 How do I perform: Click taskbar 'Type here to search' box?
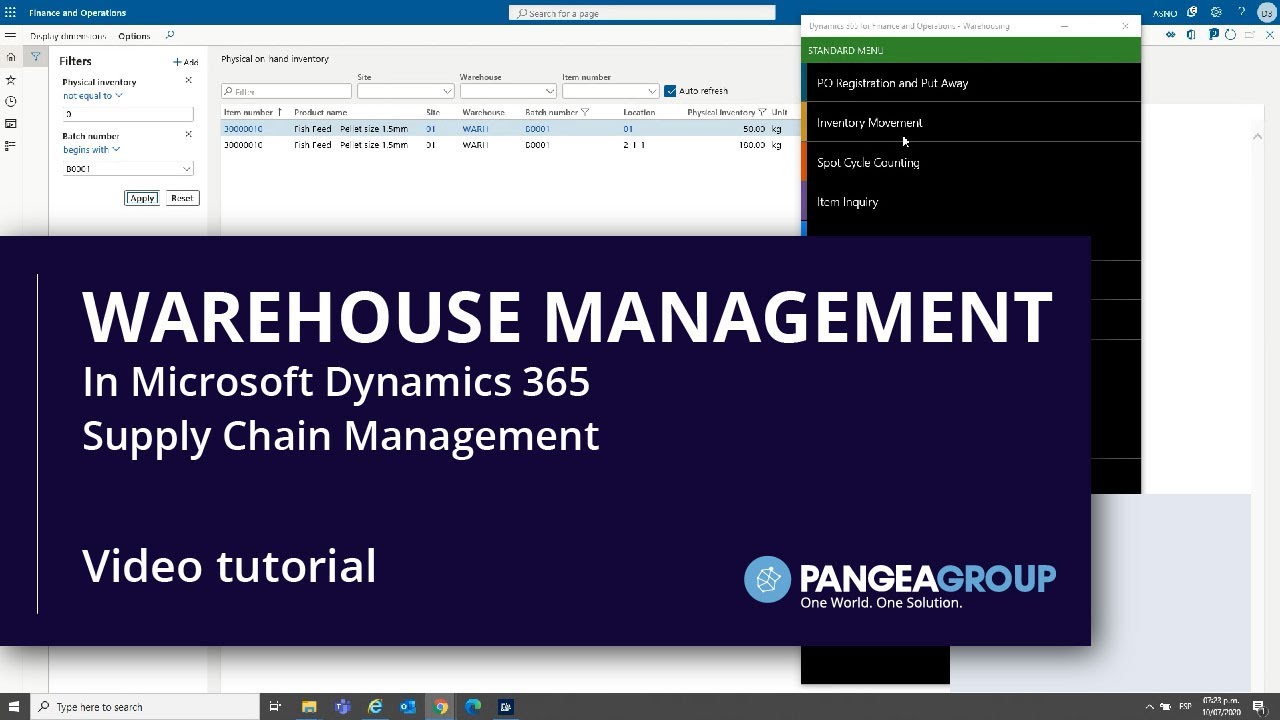click(x=143, y=707)
